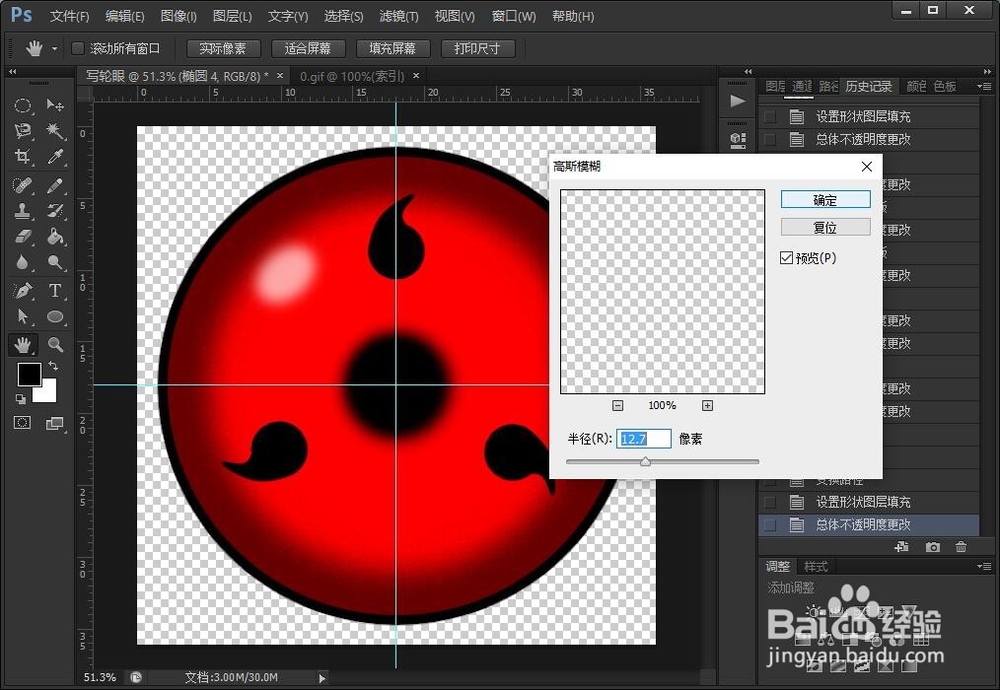Select the Dodge tool
1000x690 pixels.
coord(55,262)
